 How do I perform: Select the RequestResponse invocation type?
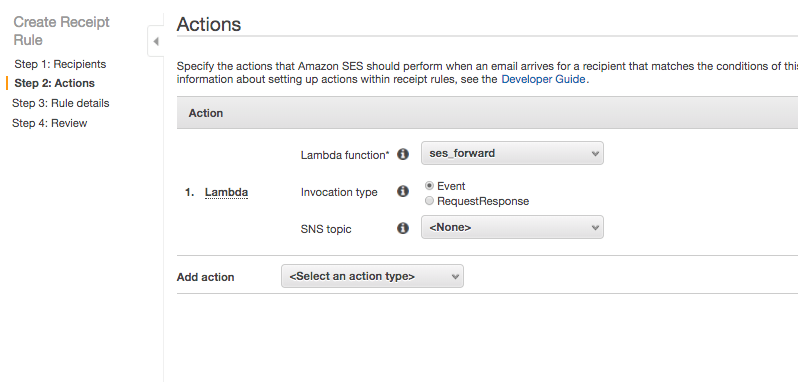(429, 201)
